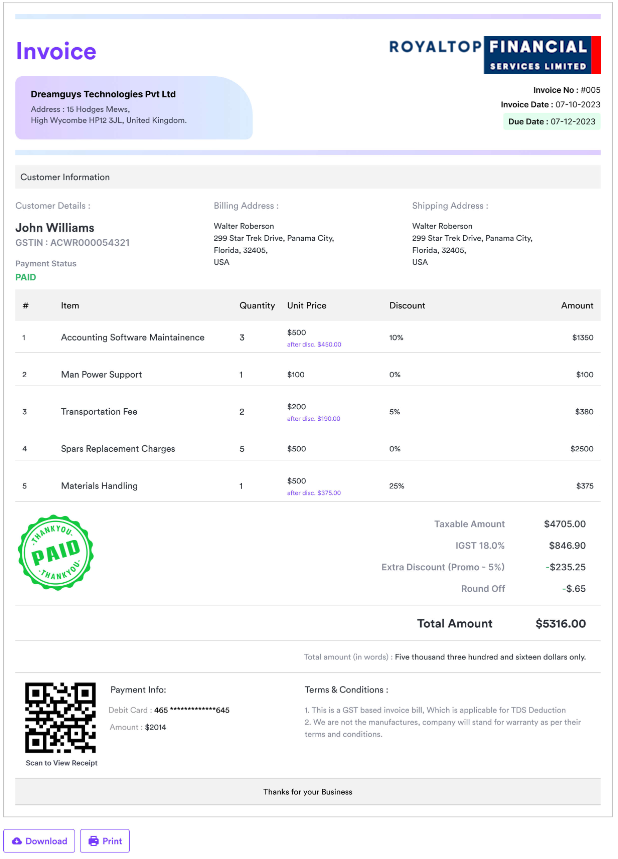Select the Materials Handling item

coord(99,486)
